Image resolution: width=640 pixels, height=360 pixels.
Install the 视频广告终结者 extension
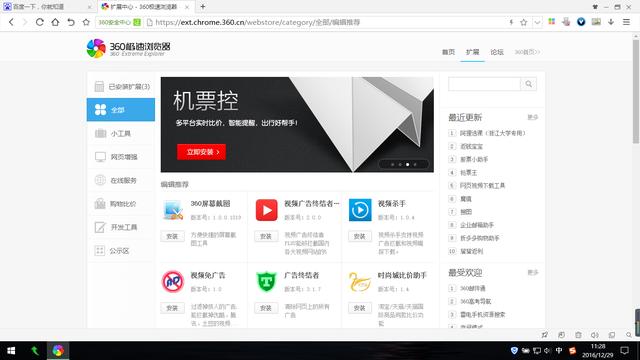266,236
